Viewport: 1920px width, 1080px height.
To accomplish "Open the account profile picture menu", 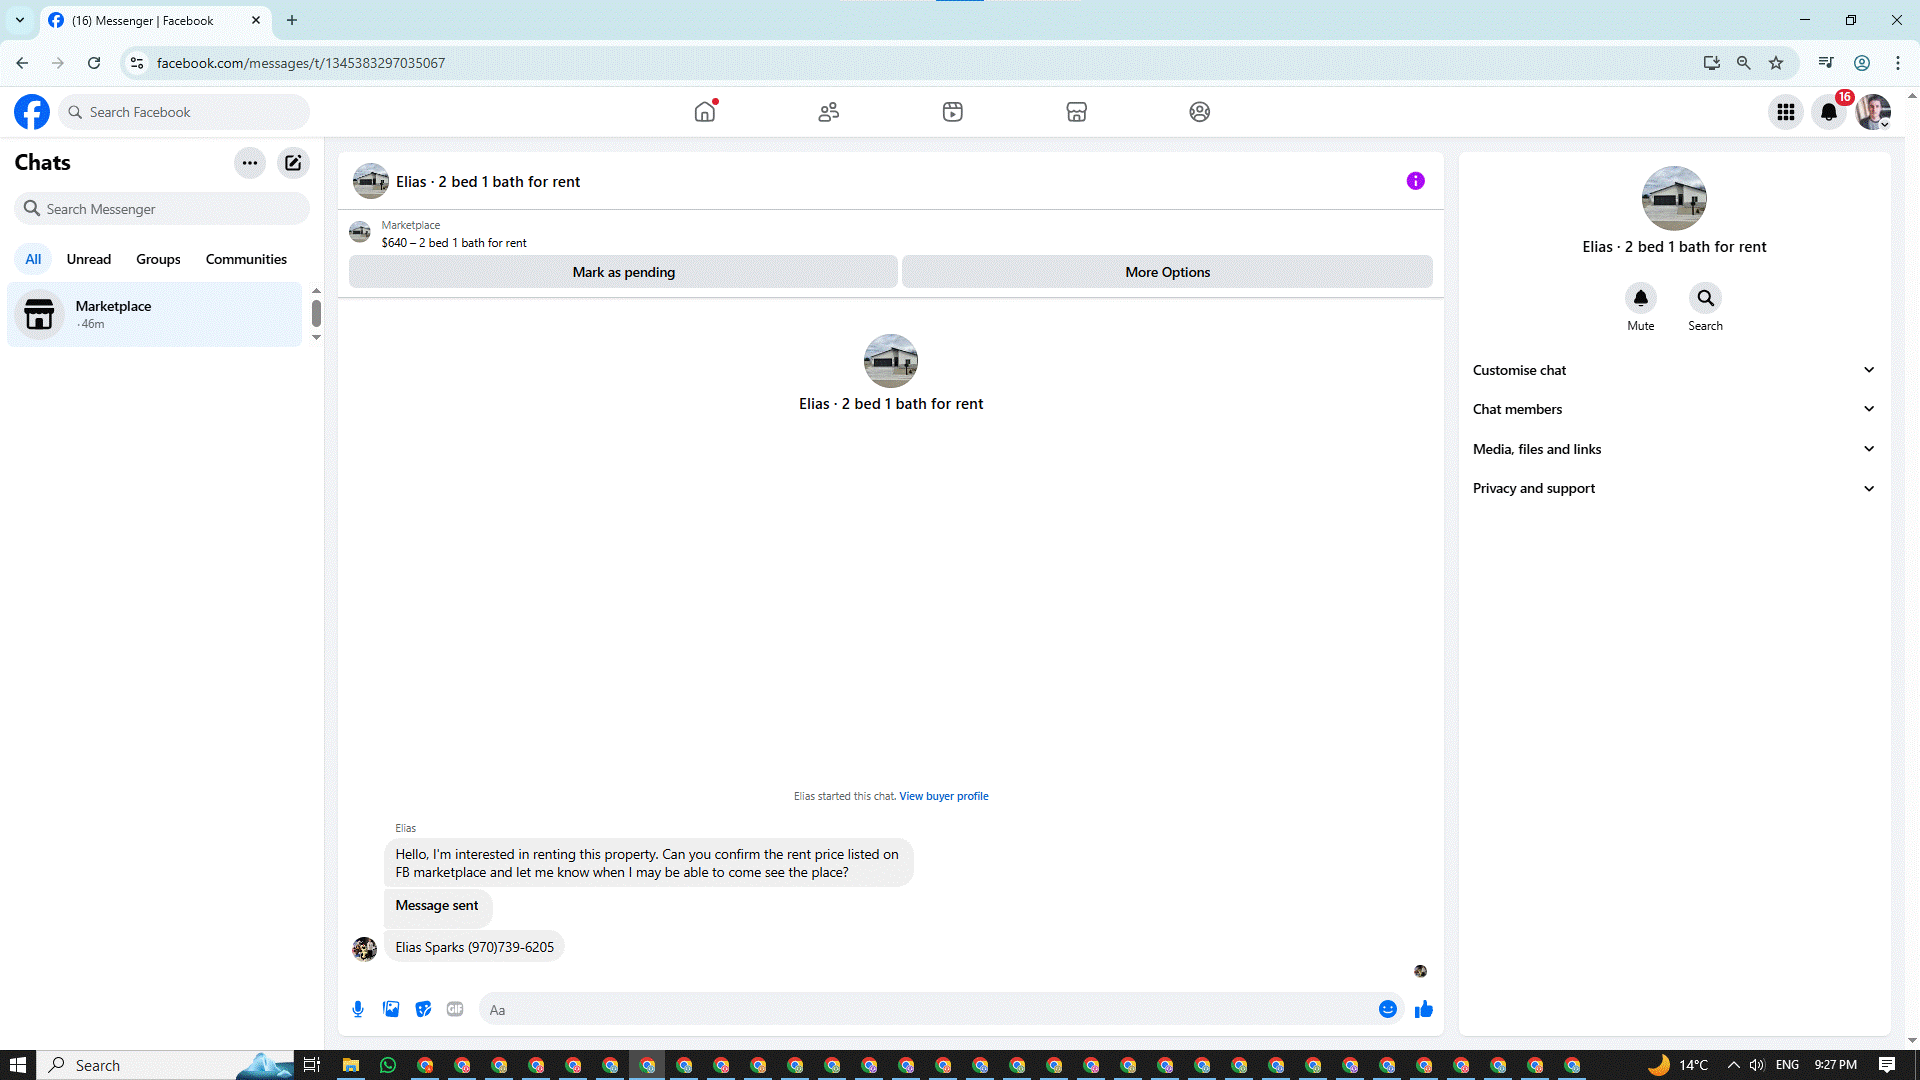I will [1874, 112].
